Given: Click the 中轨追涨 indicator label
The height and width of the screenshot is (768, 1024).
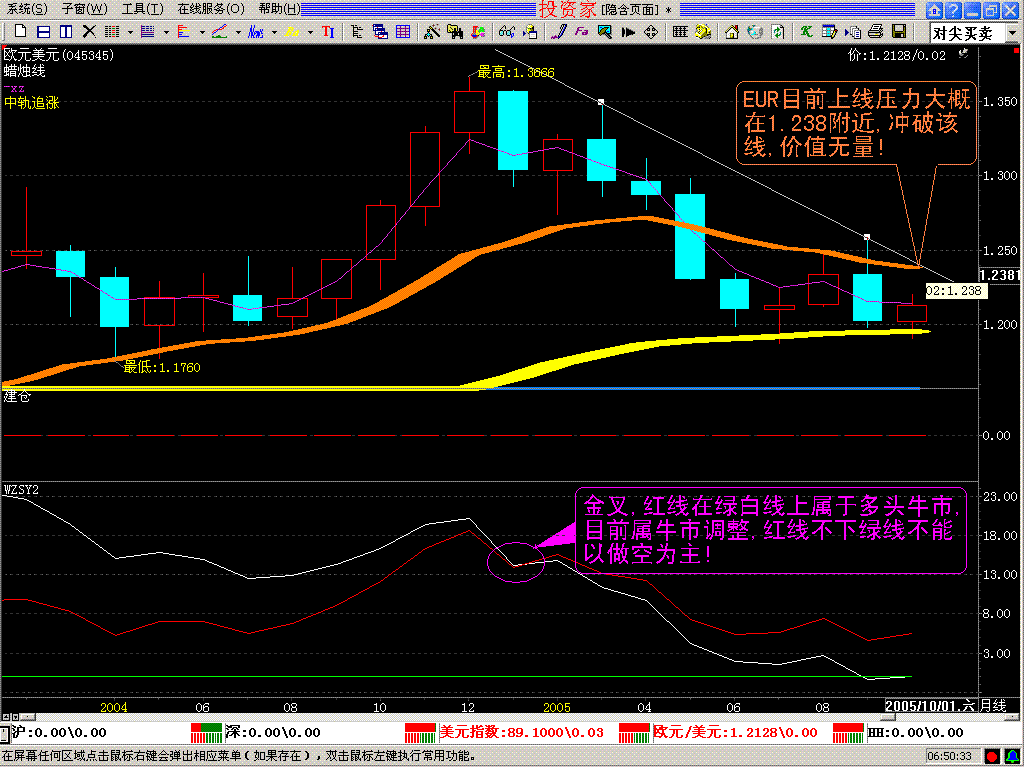Looking at the screenshot, I should (32, 103).
